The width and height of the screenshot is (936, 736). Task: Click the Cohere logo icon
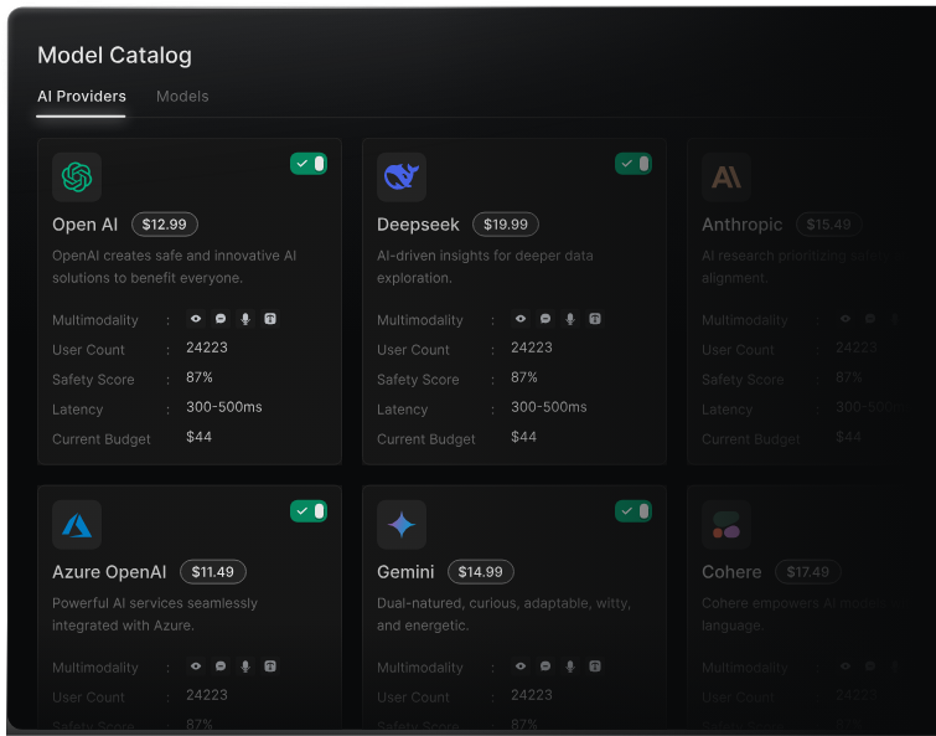click(726, 525)
